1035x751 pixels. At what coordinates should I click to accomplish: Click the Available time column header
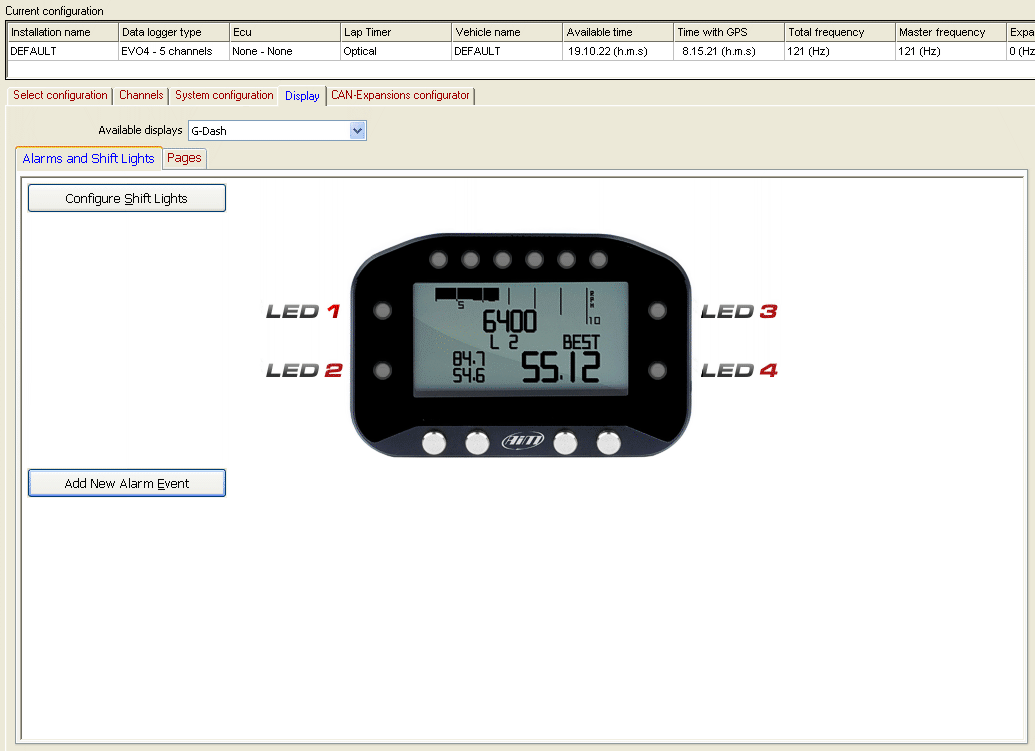coord(618,32)
